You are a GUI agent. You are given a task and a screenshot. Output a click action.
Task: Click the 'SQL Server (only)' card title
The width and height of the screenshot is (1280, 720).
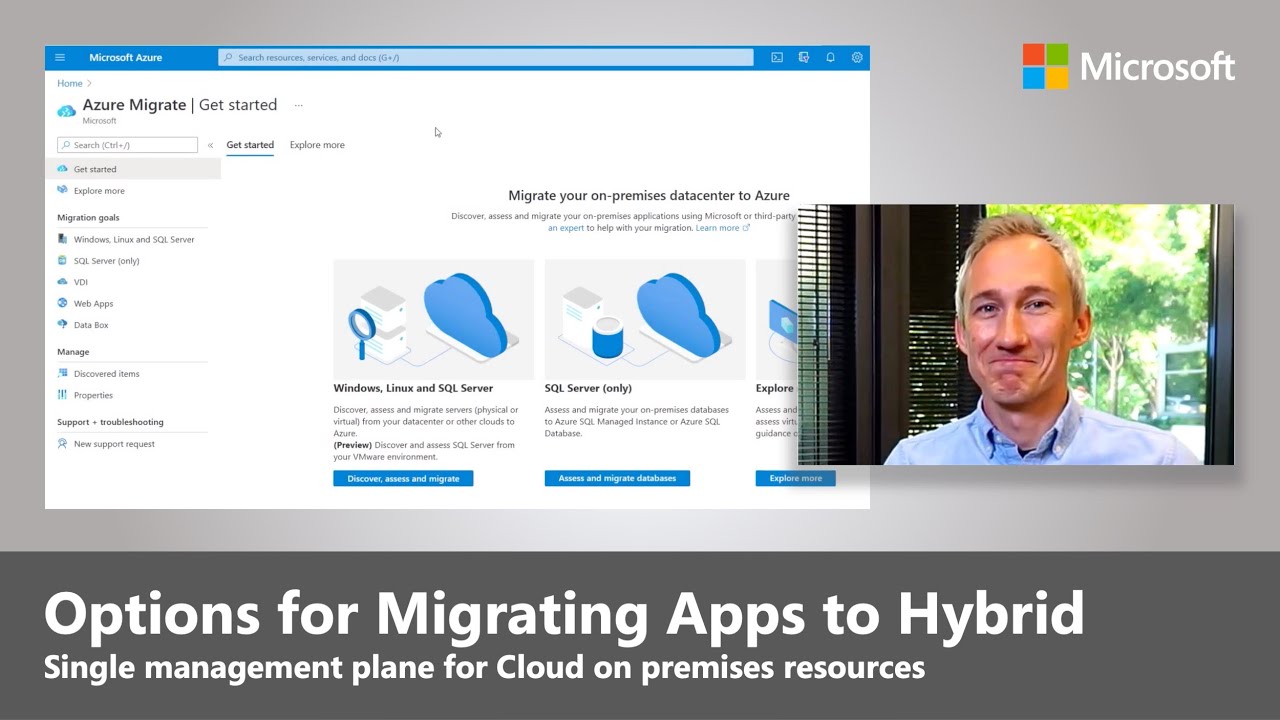588,388
